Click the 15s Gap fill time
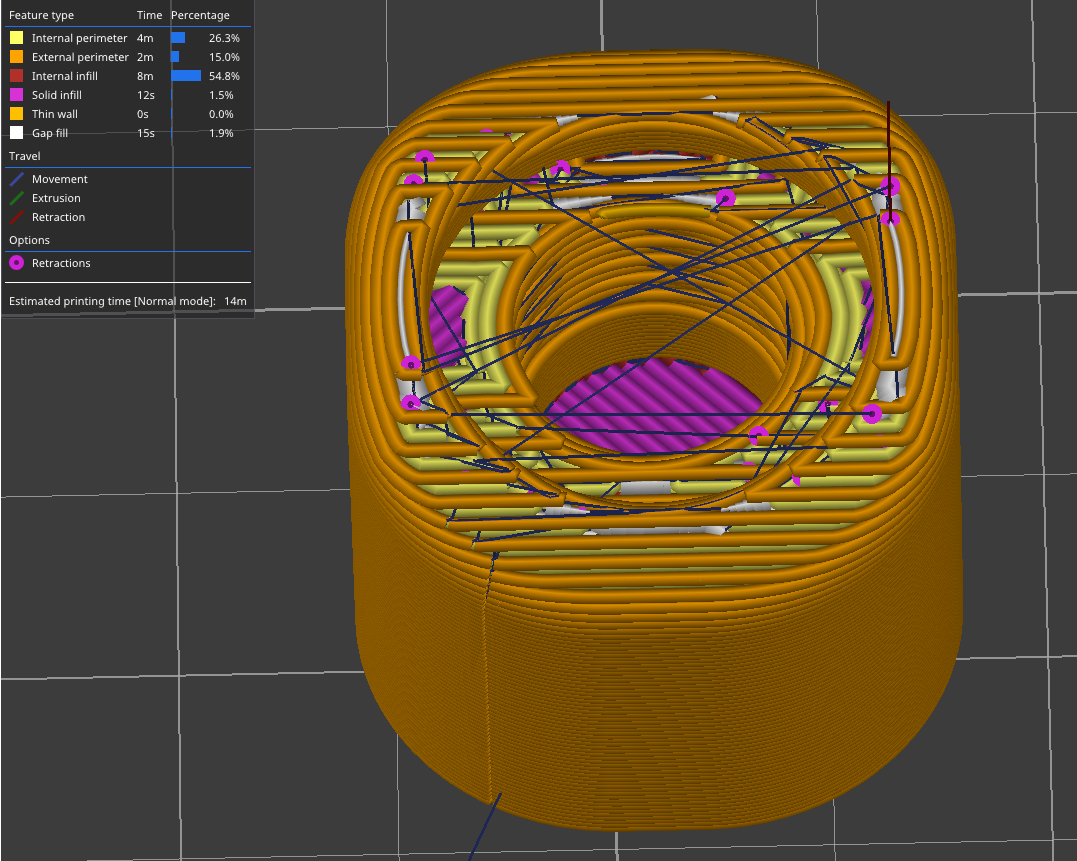The height and width of the screenshot is (861, 1077). (146, 133)
